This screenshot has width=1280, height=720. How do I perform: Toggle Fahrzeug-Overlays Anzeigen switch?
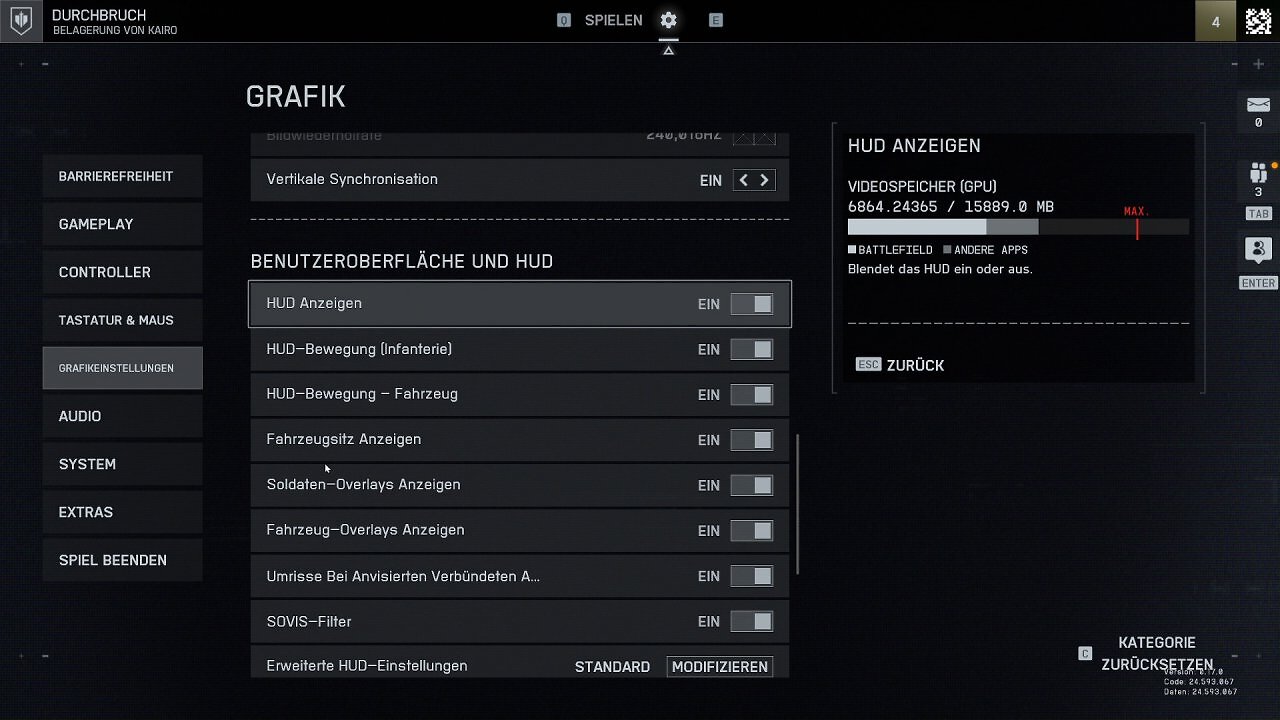(752, 531)
